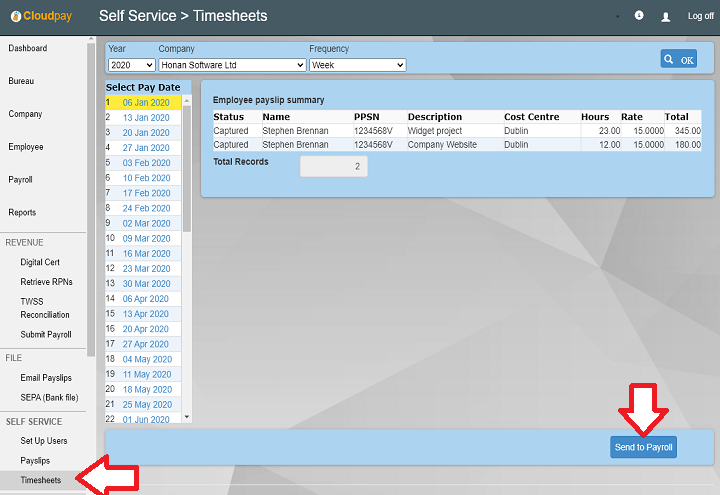Click the round notification icon in header
The image size is (720, 495).
[x=639, y=16]
